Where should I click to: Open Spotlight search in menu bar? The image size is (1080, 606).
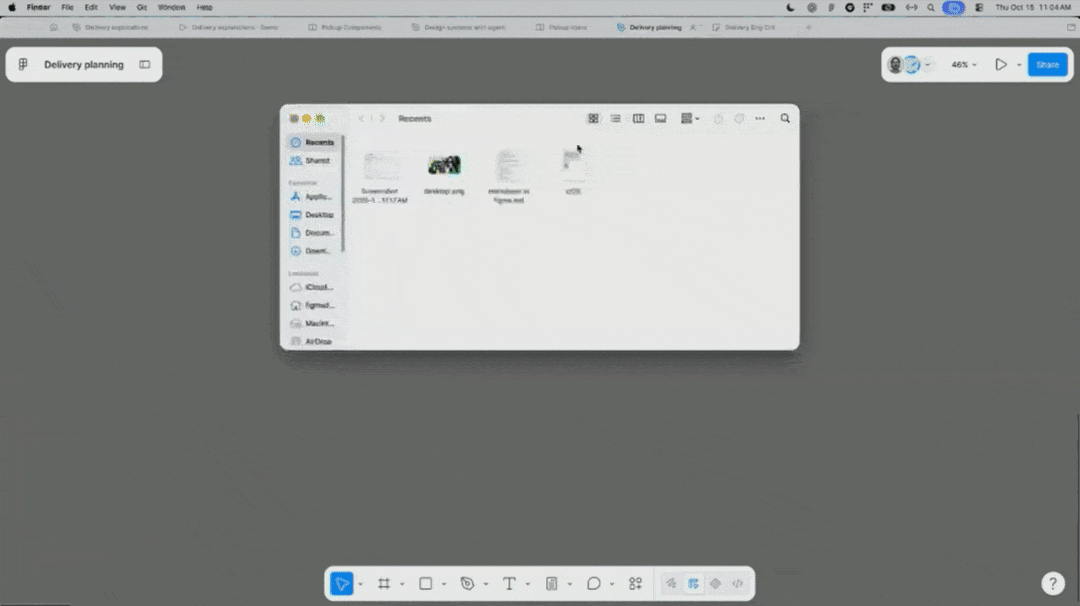(931, 8)
